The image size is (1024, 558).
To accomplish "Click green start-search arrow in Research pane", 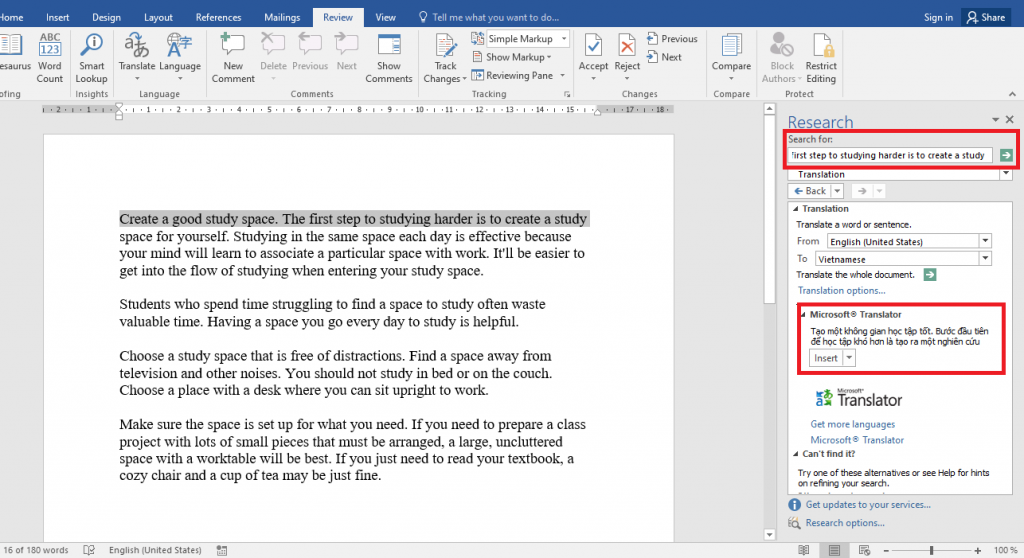I will coord(1005,155).
